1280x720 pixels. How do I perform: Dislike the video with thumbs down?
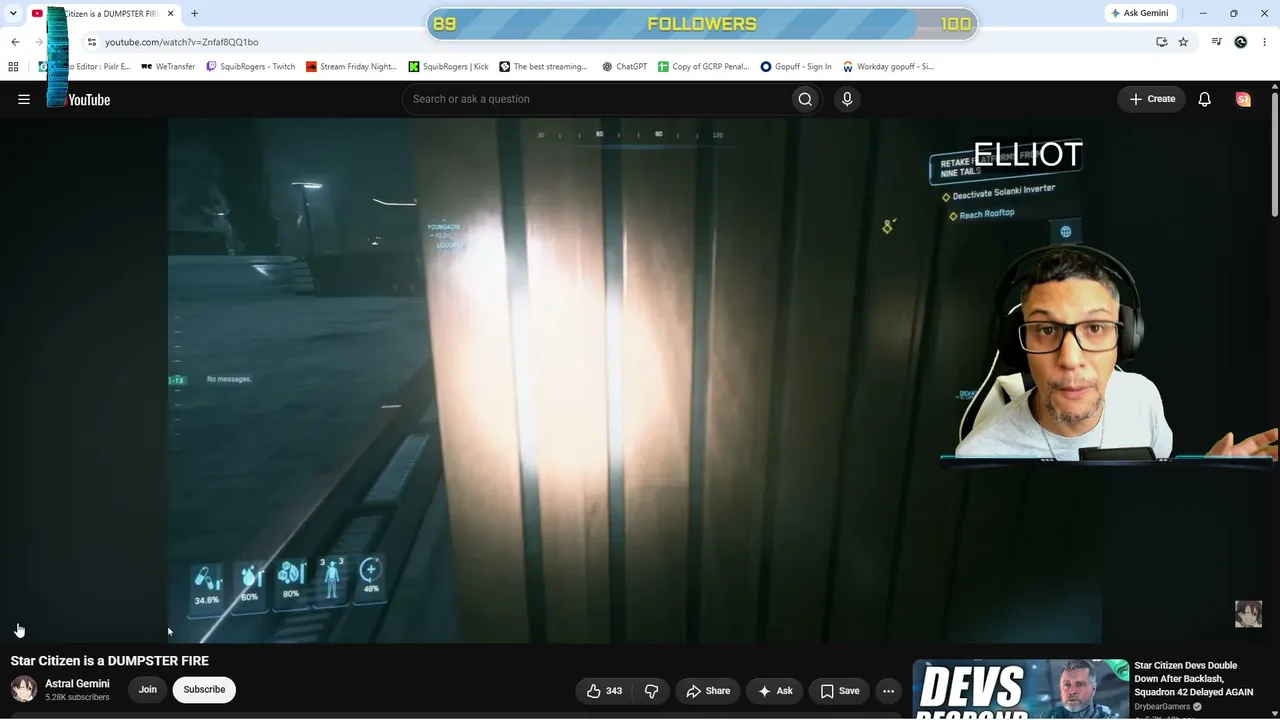click(652, 691)
